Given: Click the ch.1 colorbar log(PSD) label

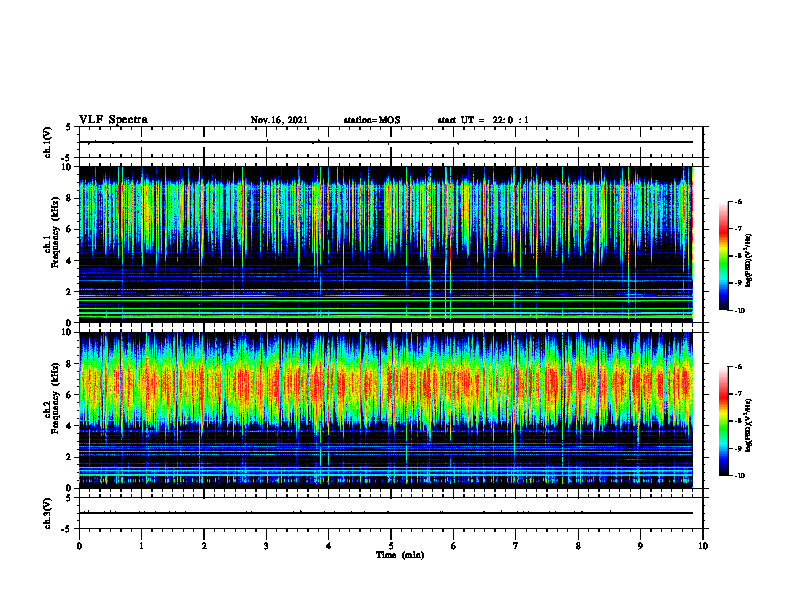Looking at the screenshot, I should [749, 261].
